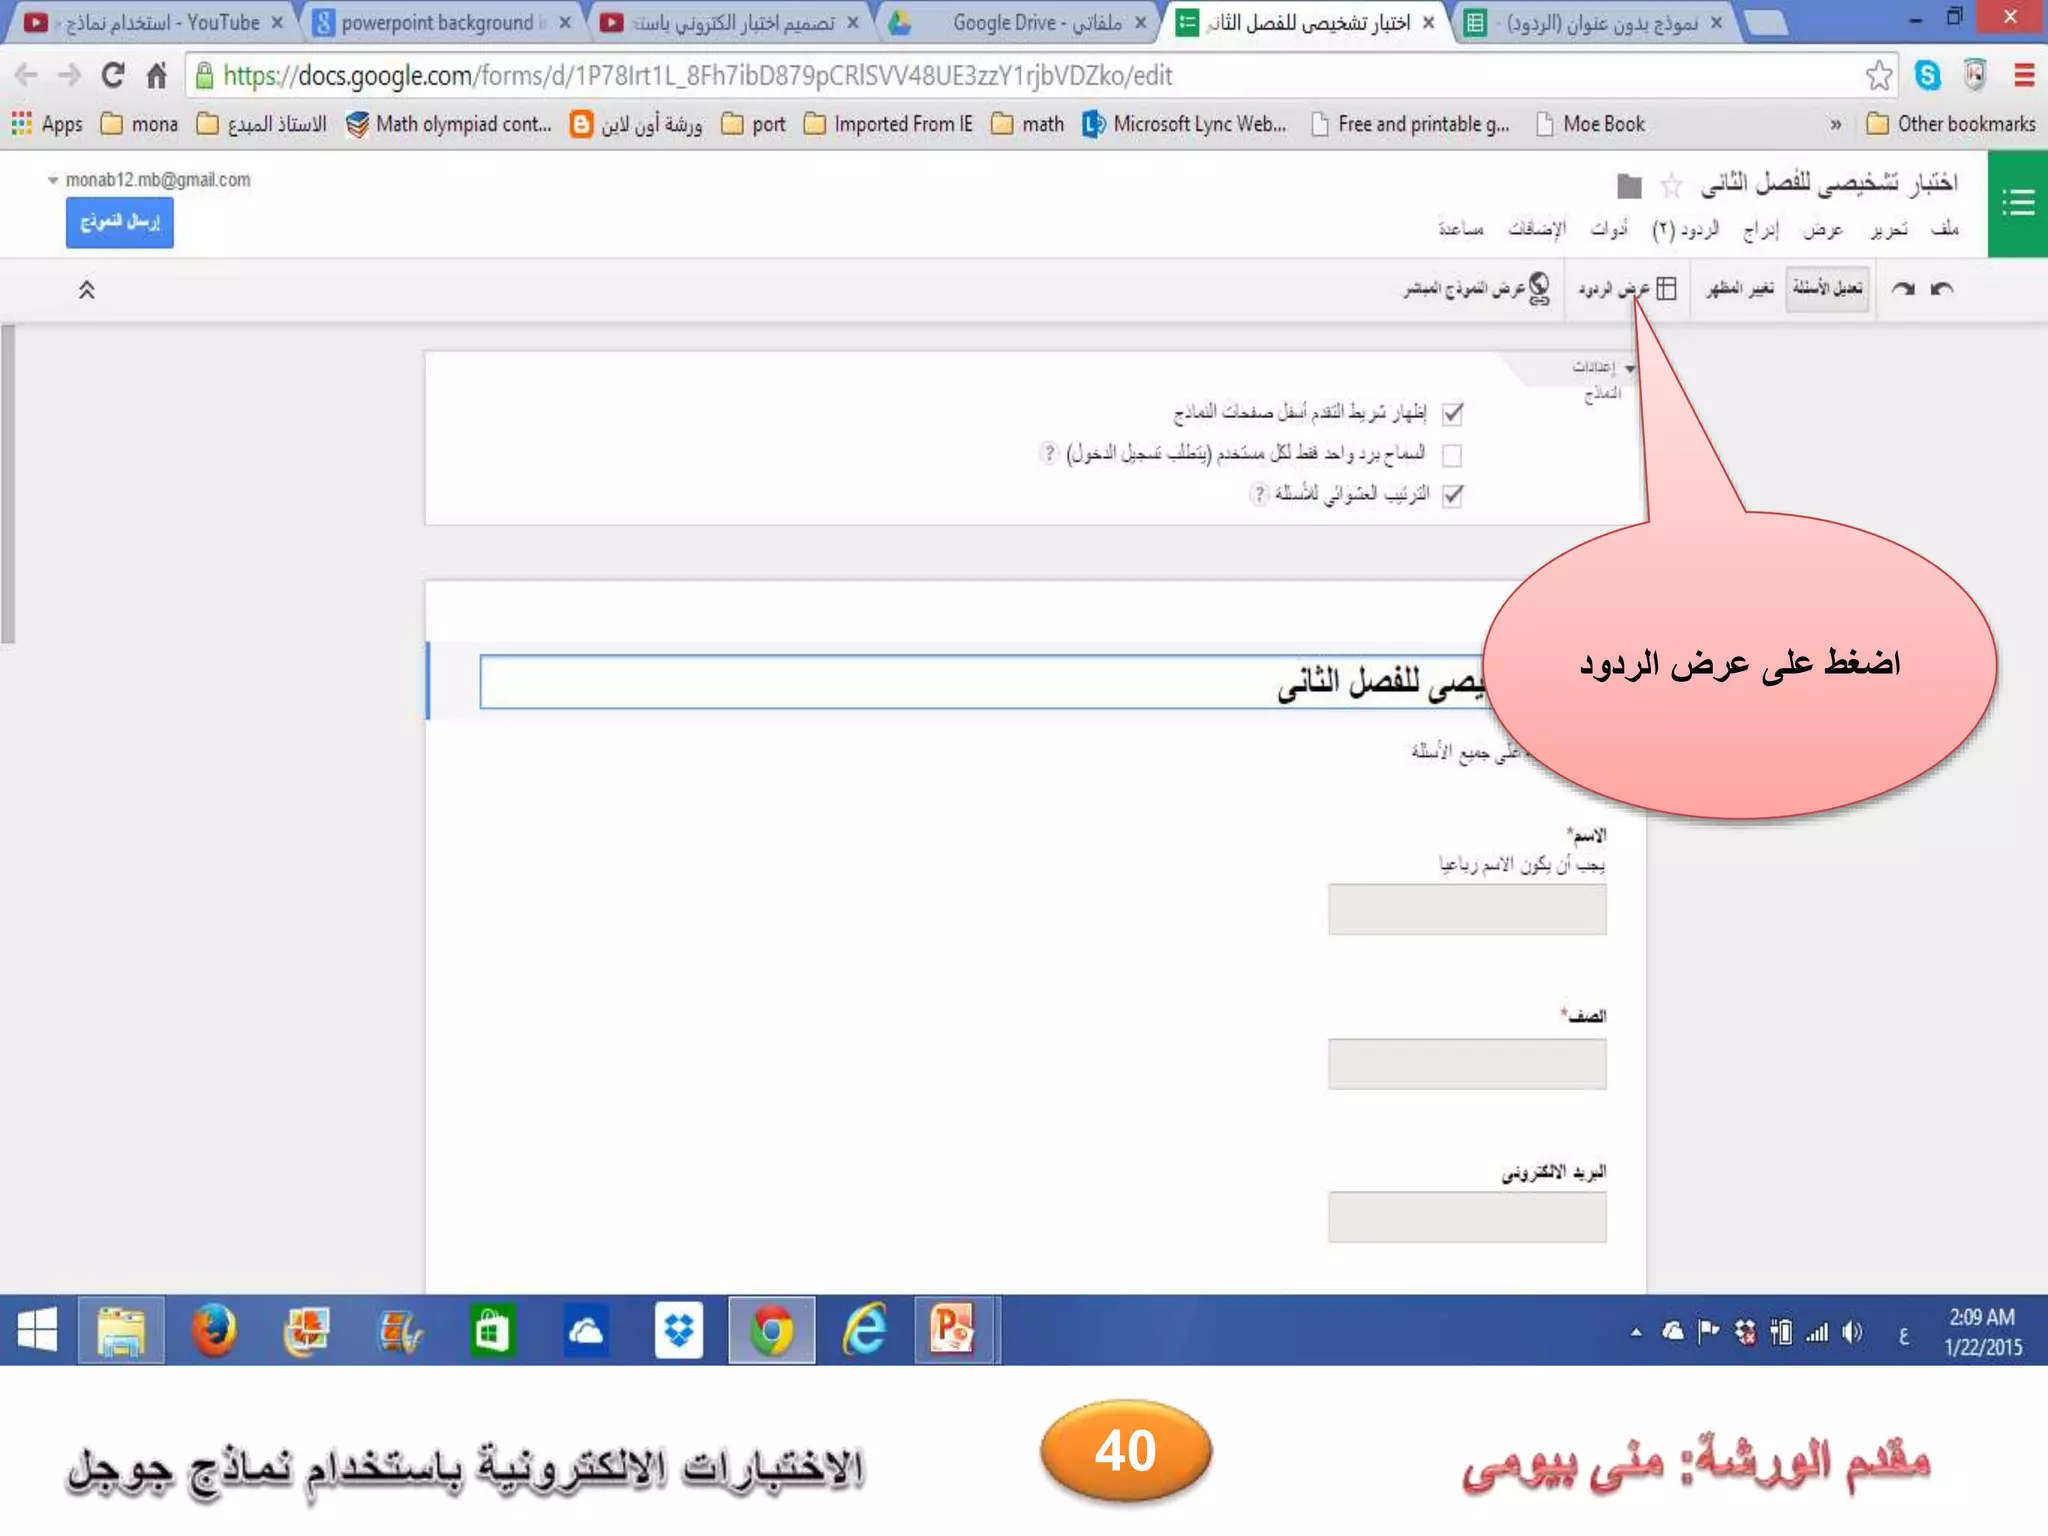Open the إدراج menu

[x=1761, y=229]
